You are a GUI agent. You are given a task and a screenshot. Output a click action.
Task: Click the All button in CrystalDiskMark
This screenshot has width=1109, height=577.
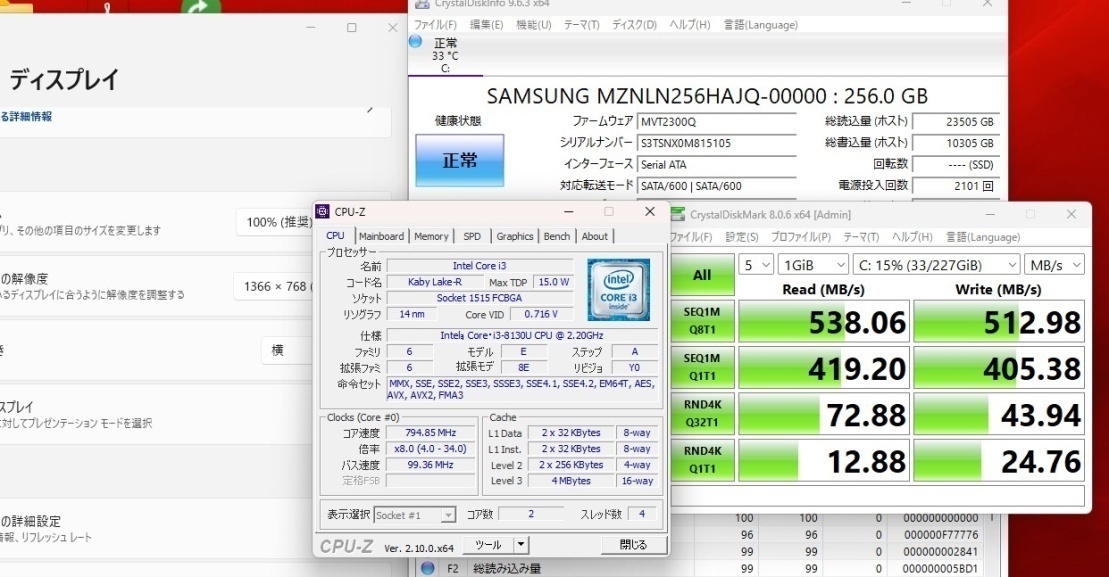[702, 275]
